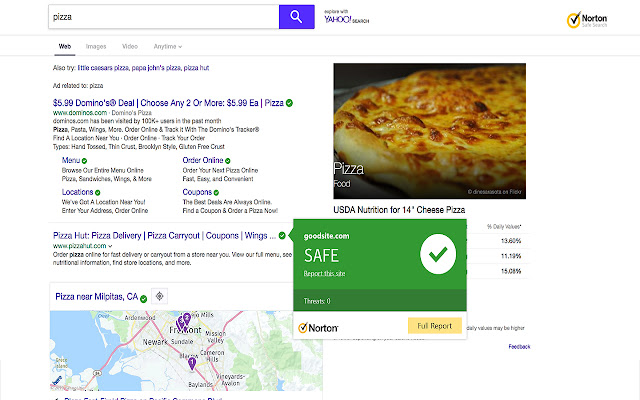Click the purple search magnifier button

[296, 16]
